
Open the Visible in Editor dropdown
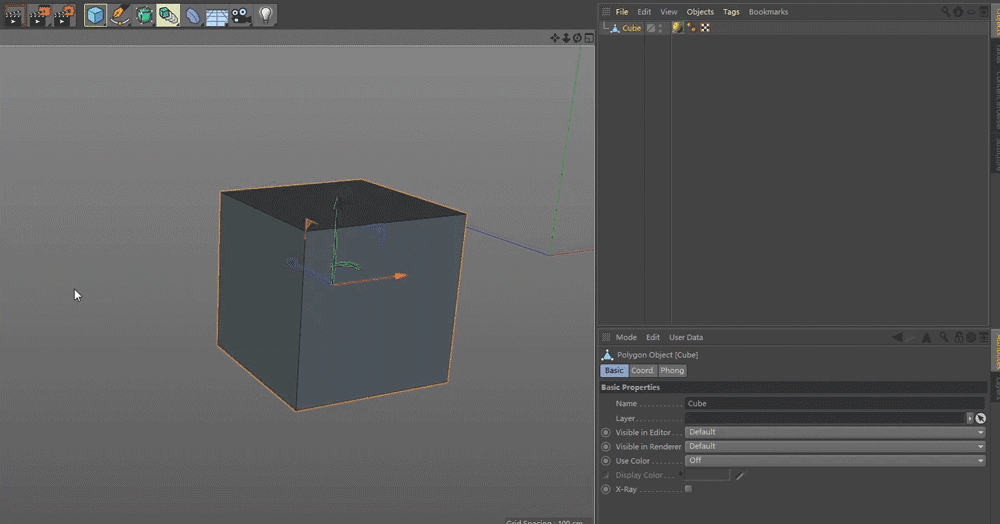(x=835, y=432)
